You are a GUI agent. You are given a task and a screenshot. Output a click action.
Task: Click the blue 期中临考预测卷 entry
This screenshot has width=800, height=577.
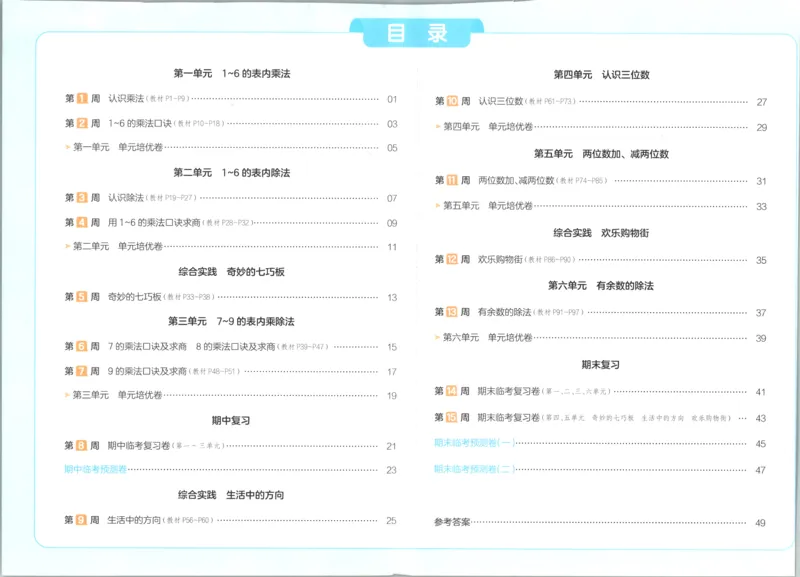95,469
